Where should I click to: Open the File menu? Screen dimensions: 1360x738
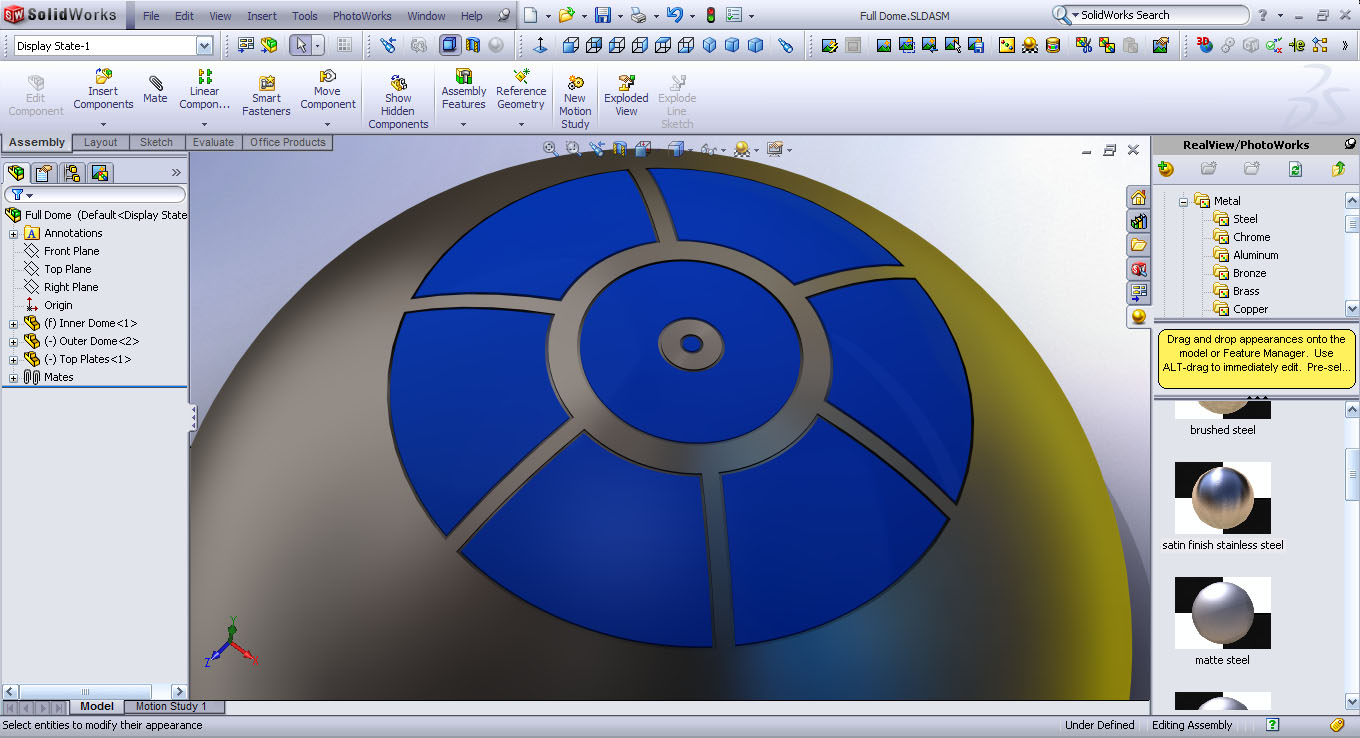(x=151, y=16)
